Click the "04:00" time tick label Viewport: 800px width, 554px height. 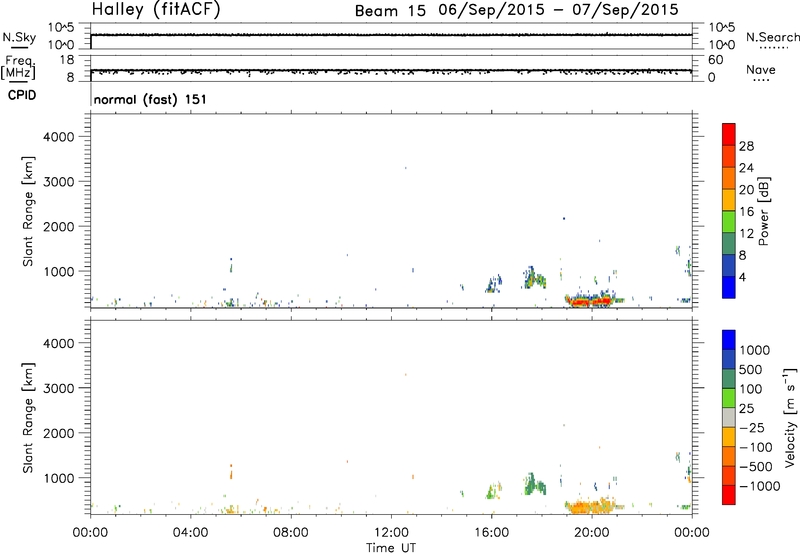coord(190,533)
